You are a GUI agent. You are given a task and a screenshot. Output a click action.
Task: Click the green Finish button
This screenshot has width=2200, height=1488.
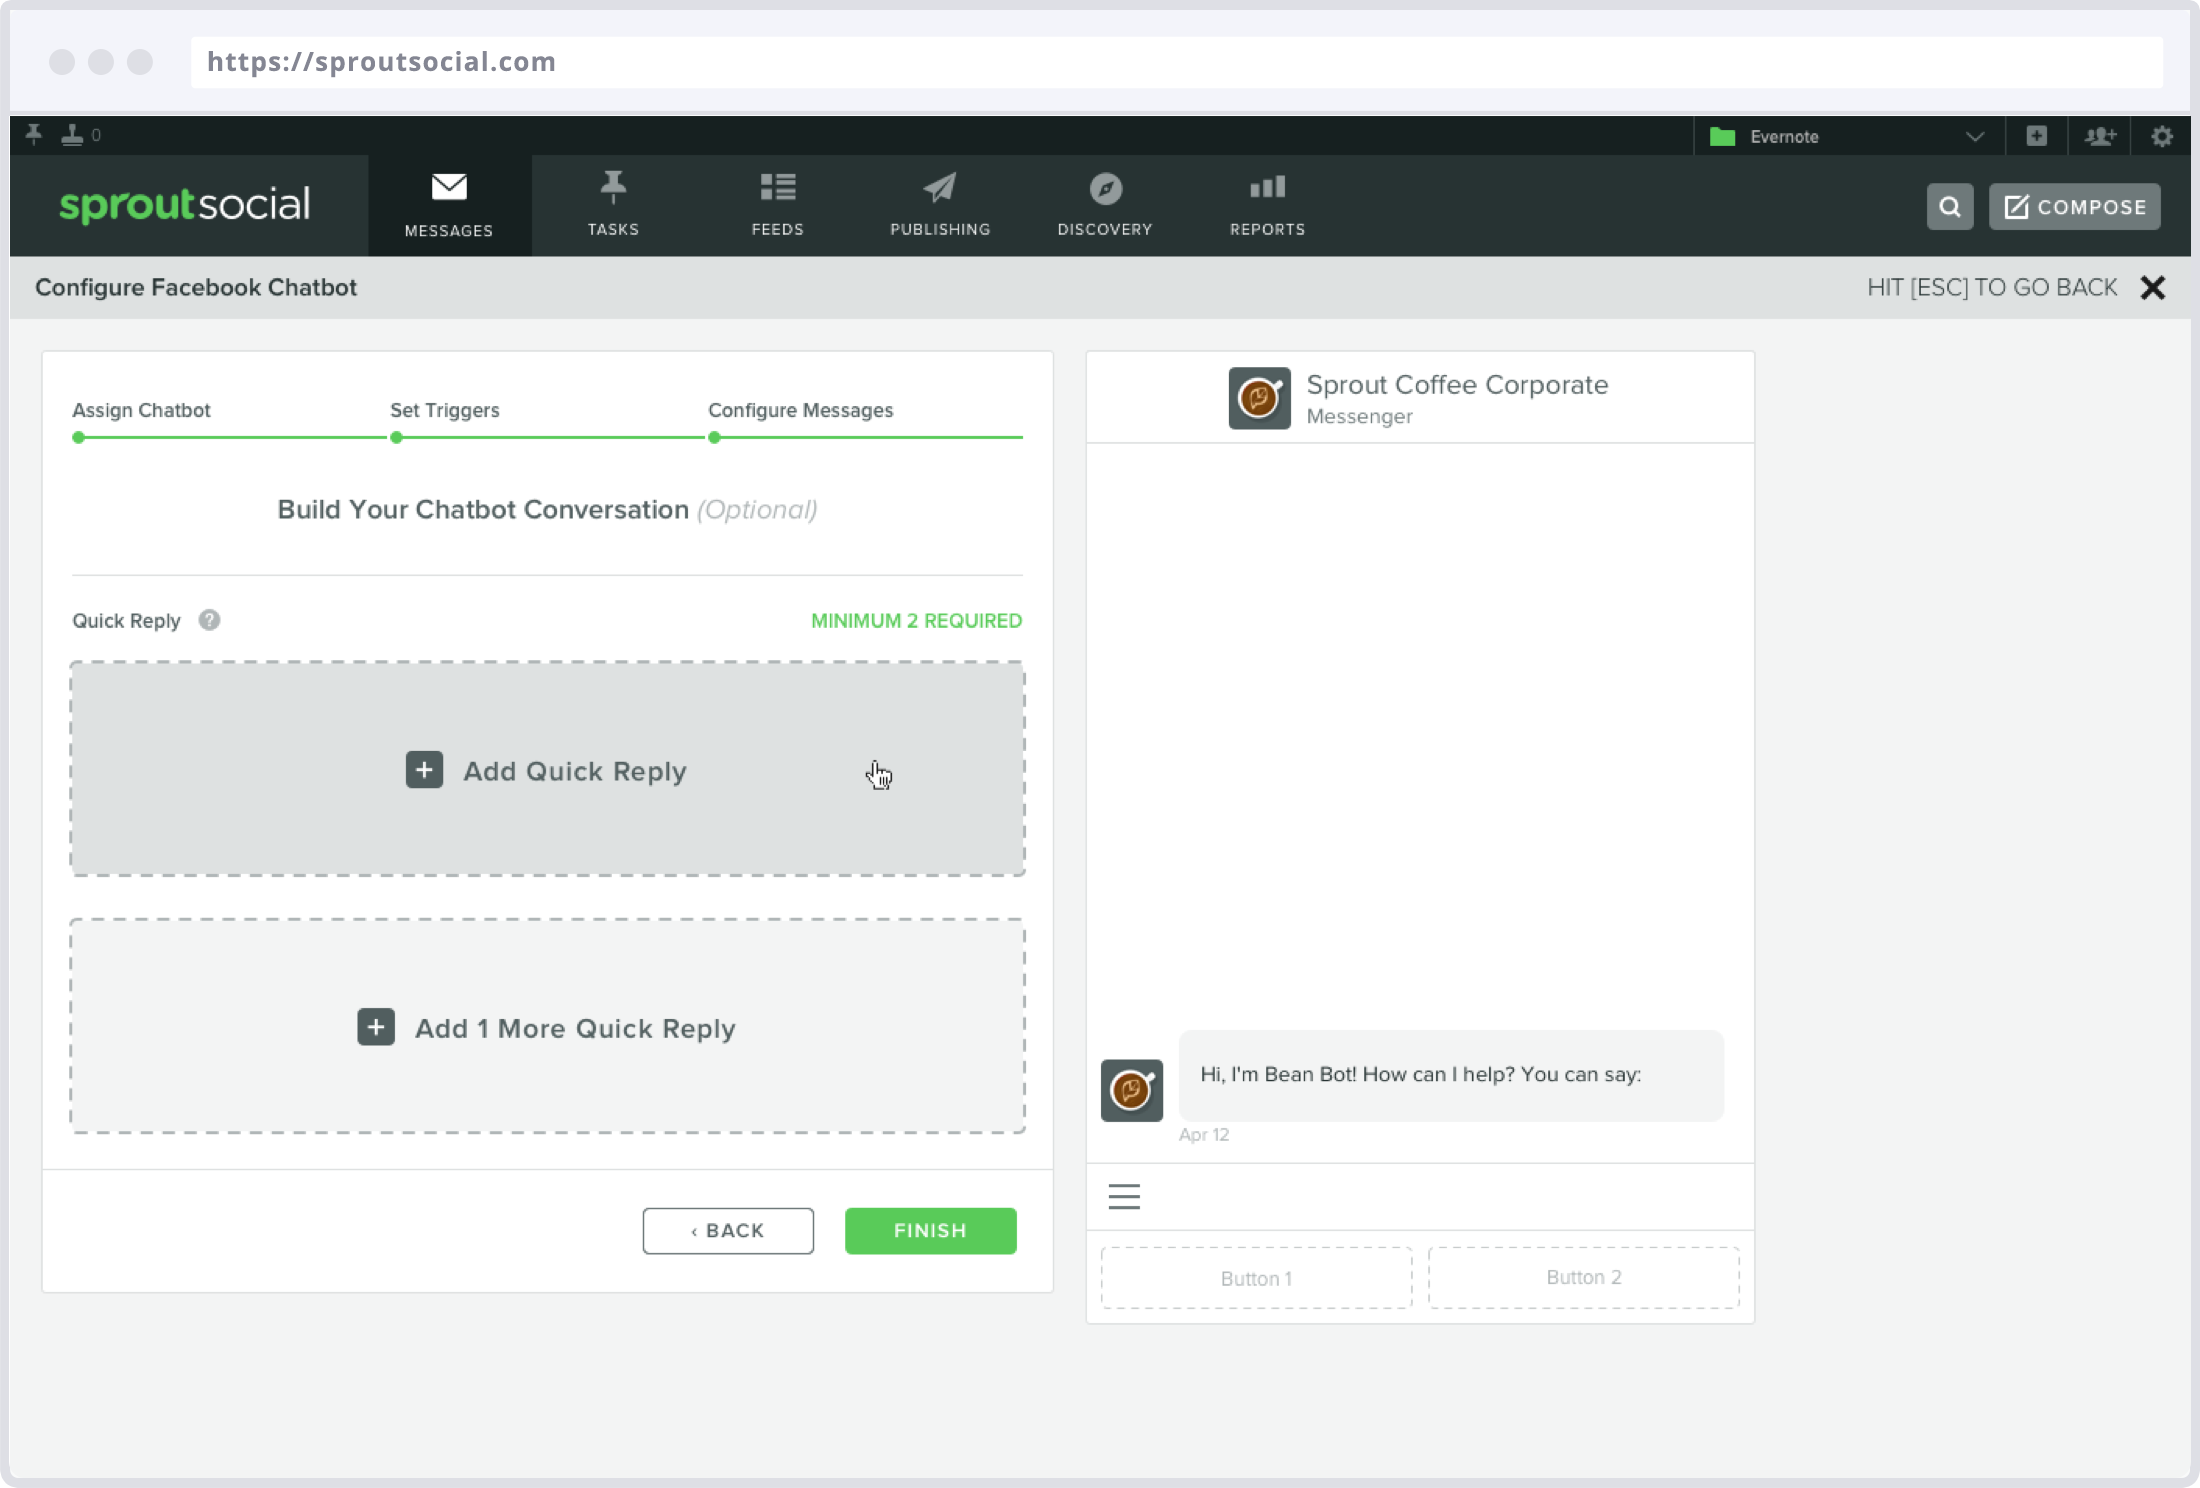931,1231
